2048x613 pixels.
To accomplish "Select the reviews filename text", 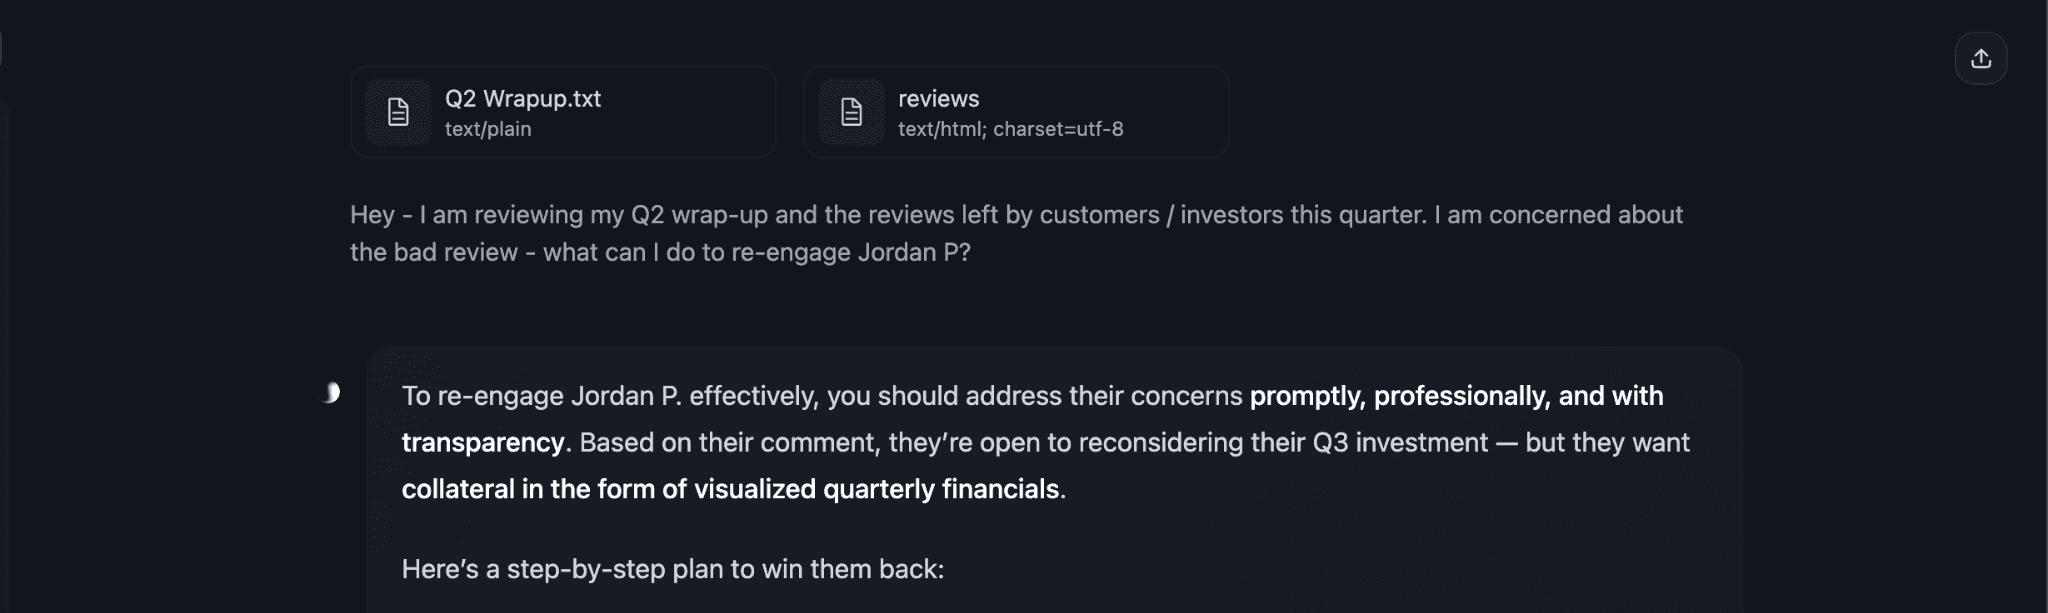I will coord(938,99).
